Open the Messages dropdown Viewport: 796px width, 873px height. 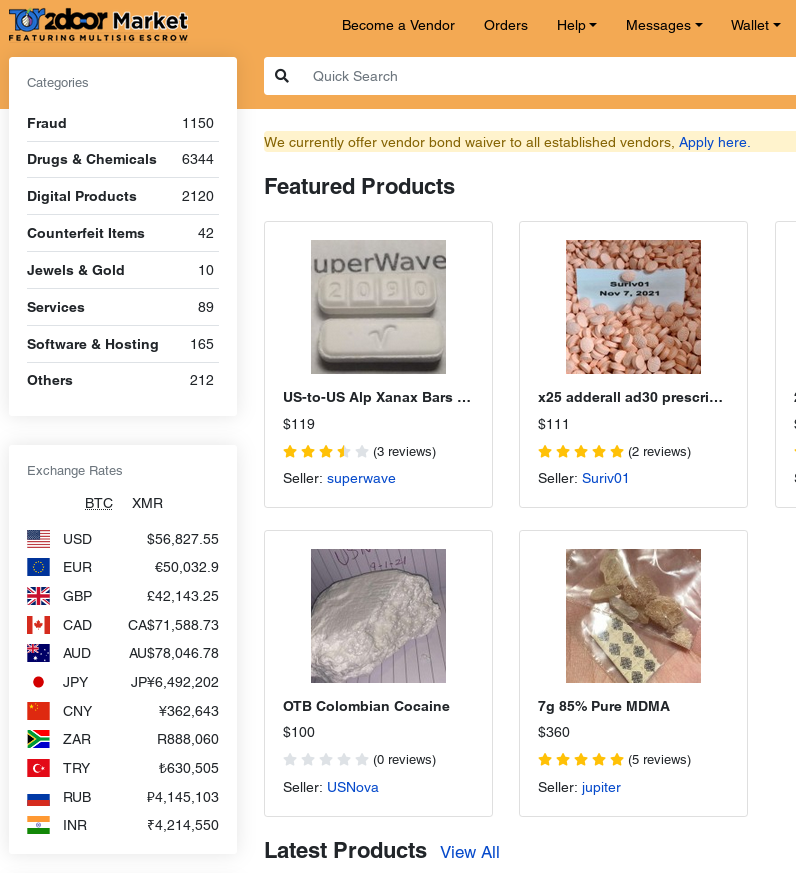tap(664, 26)
